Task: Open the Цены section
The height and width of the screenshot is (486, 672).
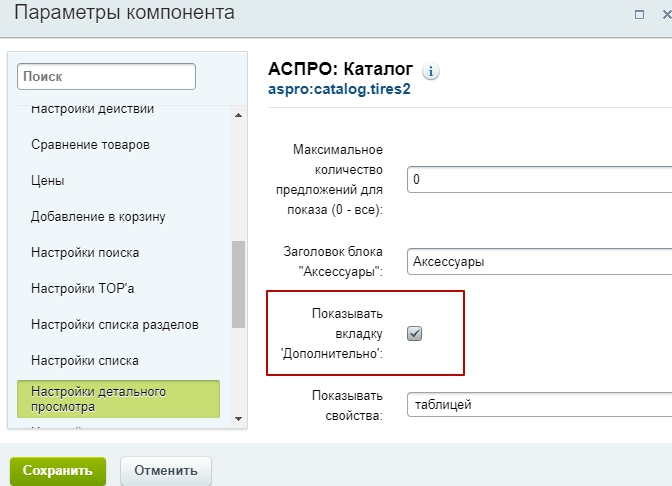Action: click(x=48, y=180)
